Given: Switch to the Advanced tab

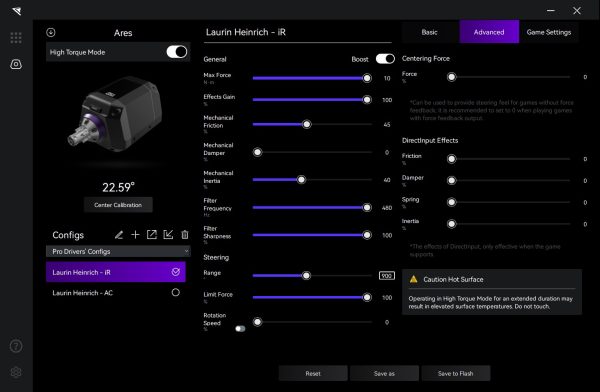Looking at the screenshot, I should (x=489, y=32).
